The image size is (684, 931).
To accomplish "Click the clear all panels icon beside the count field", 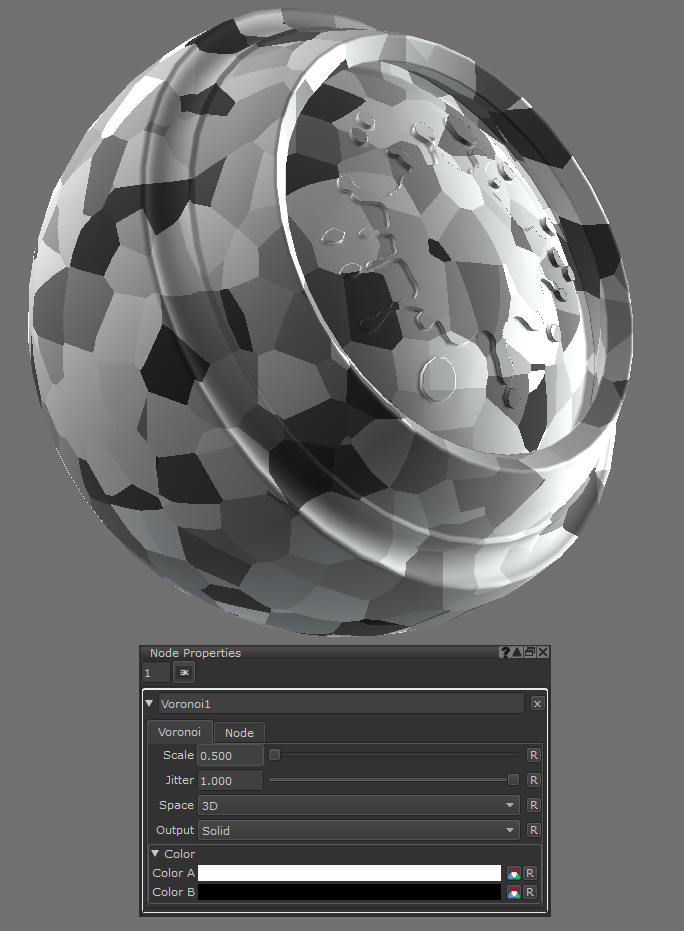I will click(x=184, y=672).
